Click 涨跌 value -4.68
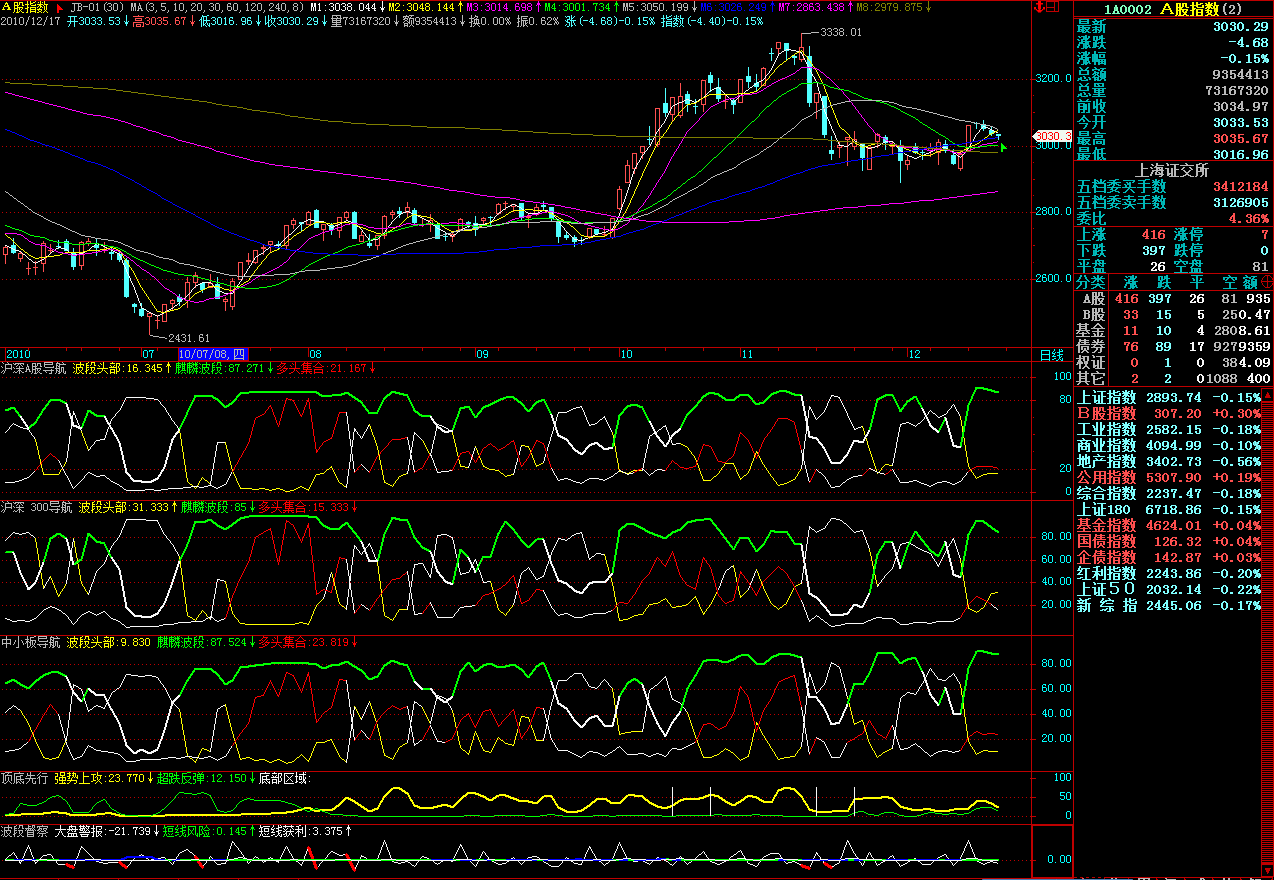The image size is (1274, 880). (x=1249, y=43)
